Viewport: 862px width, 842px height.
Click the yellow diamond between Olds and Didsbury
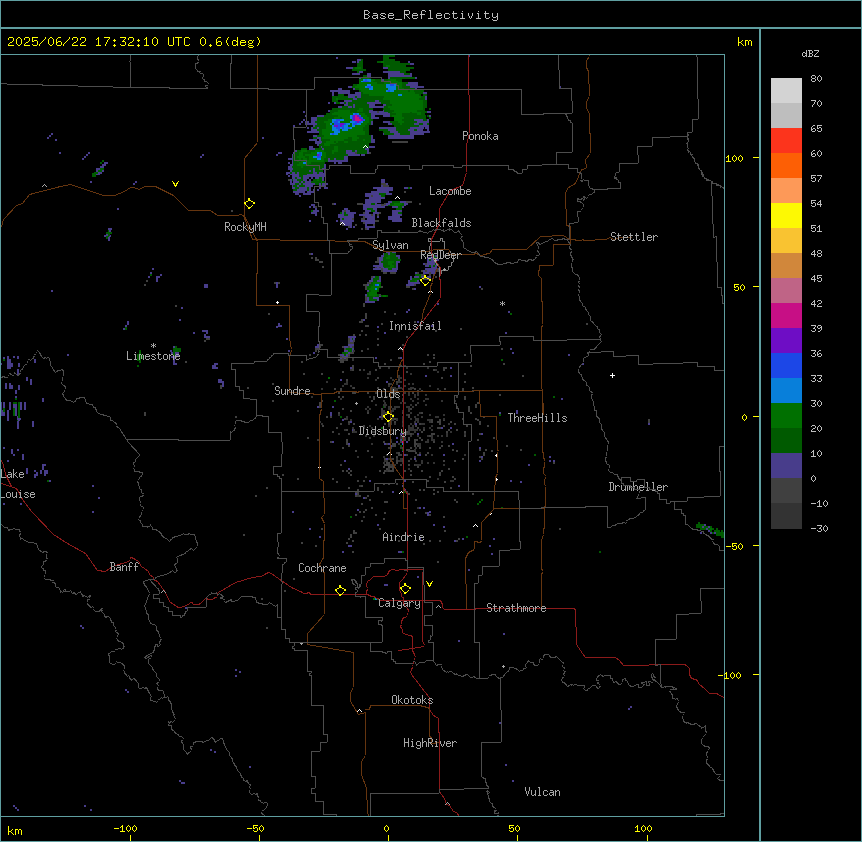point(388,417)
